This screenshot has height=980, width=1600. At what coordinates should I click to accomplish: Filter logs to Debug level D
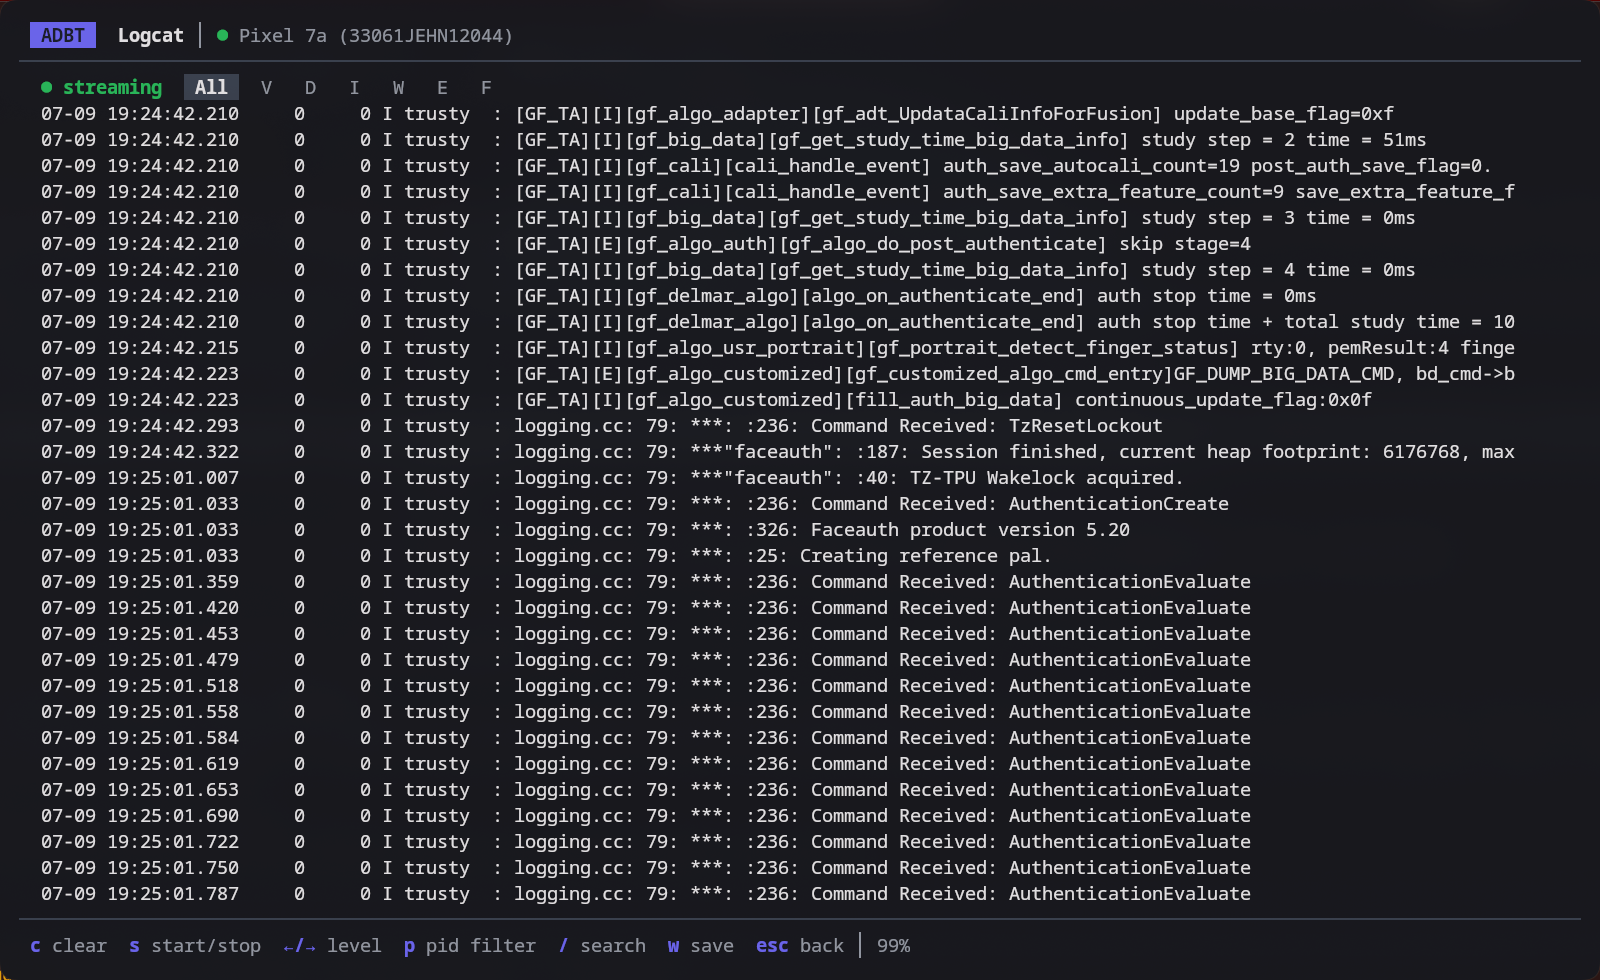click(310, 87)
